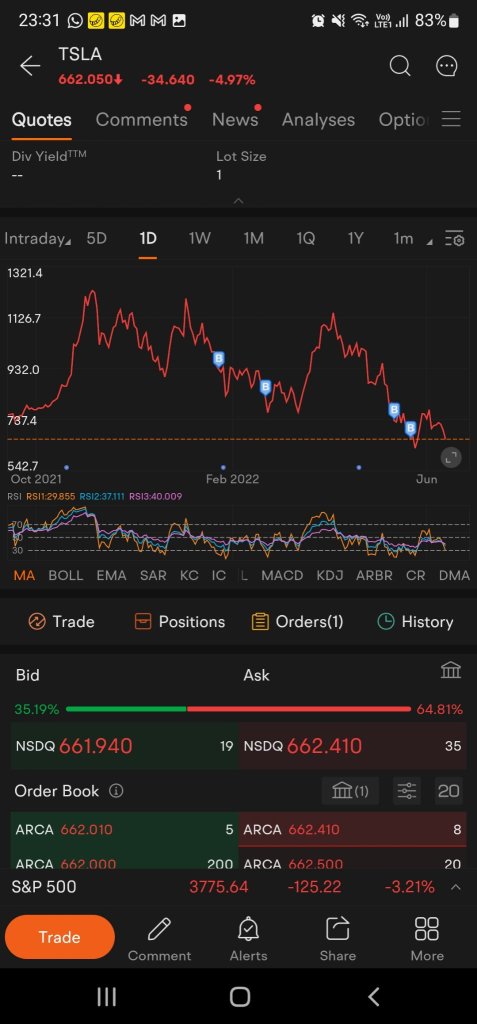
Task: Switch to the News tab
Action: (x=235, y=120)
